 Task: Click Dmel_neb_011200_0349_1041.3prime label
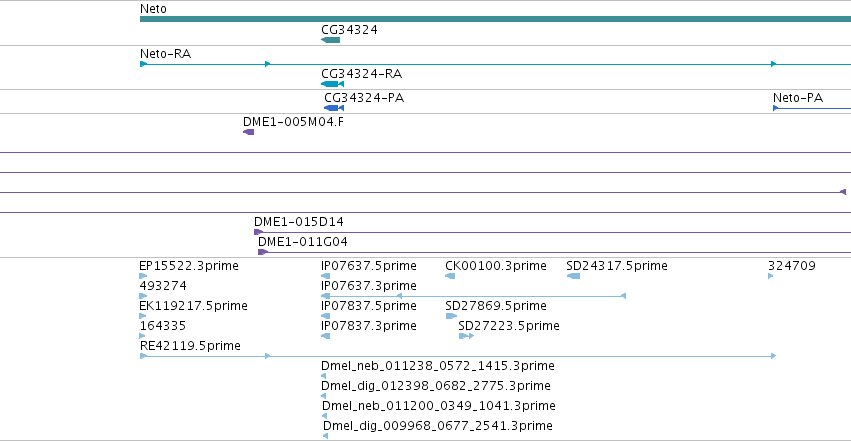(439, 406)
